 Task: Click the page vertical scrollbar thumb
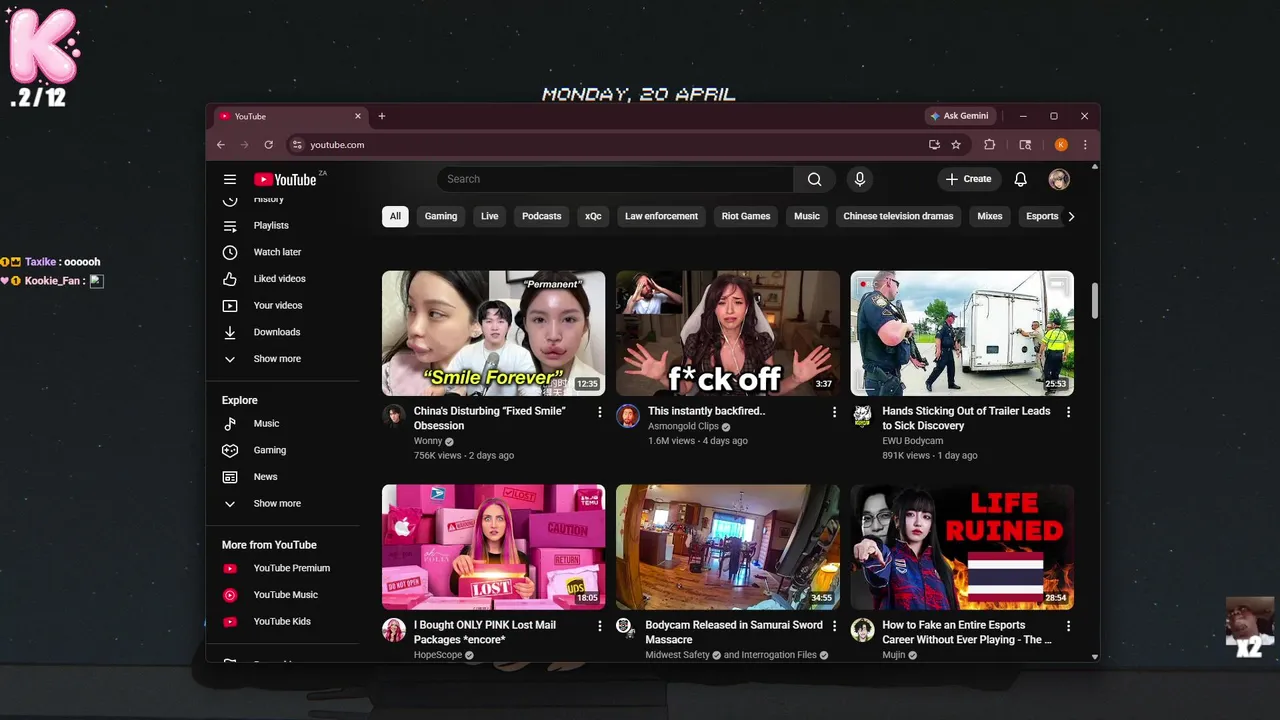click(1095, 301)
